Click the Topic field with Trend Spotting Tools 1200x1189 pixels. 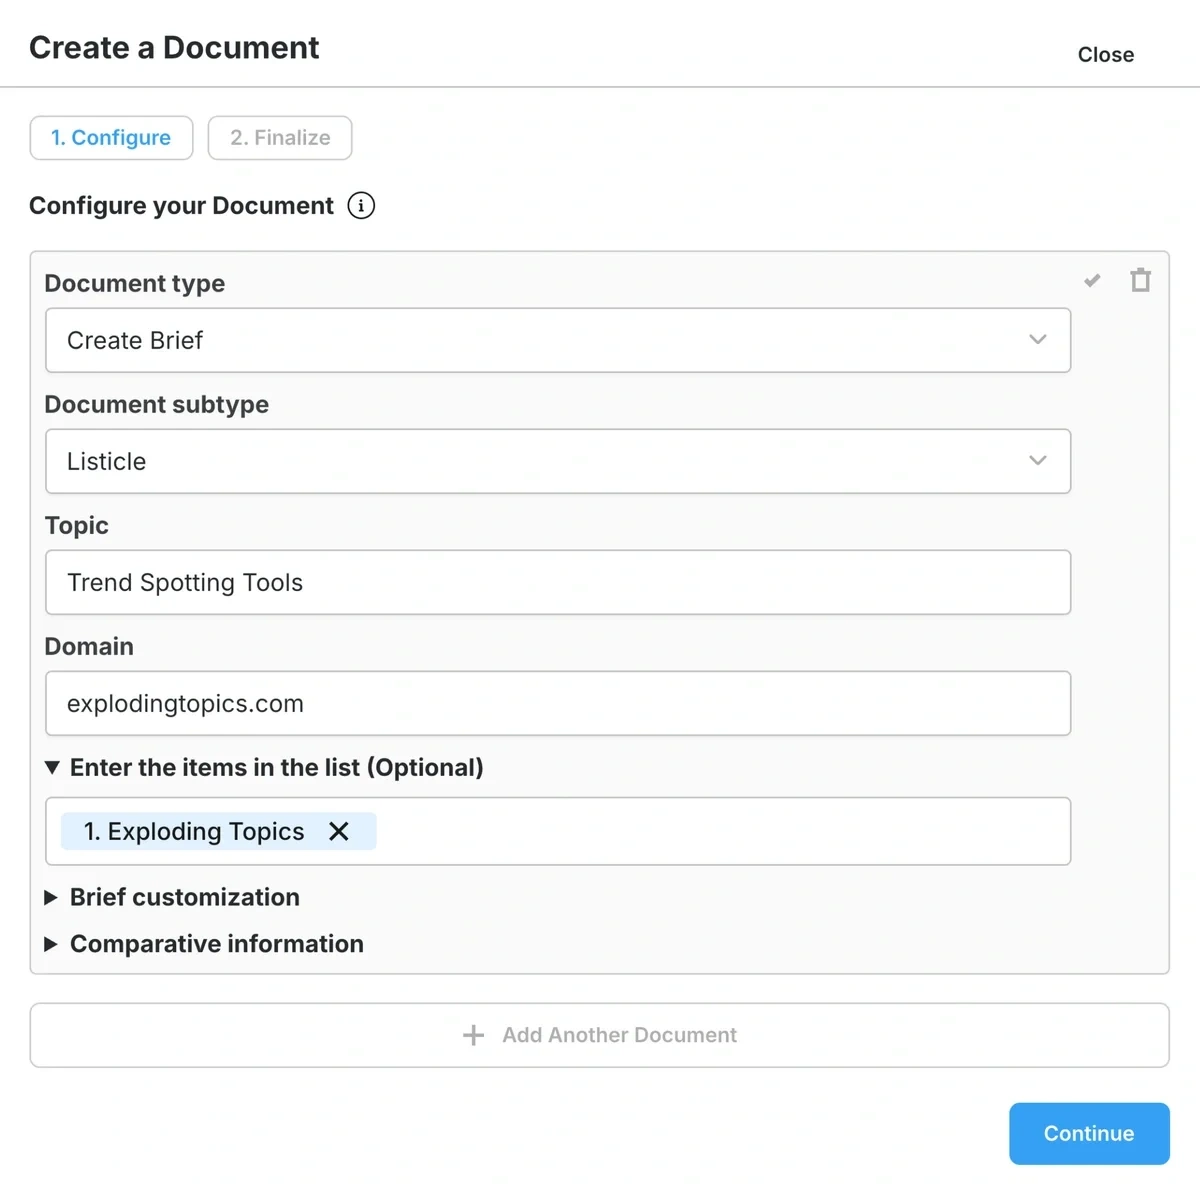(558, 582)
